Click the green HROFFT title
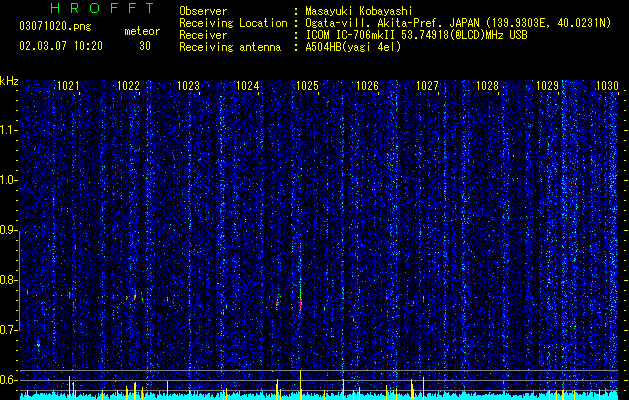Screen dimensions: 629x400 103,8
